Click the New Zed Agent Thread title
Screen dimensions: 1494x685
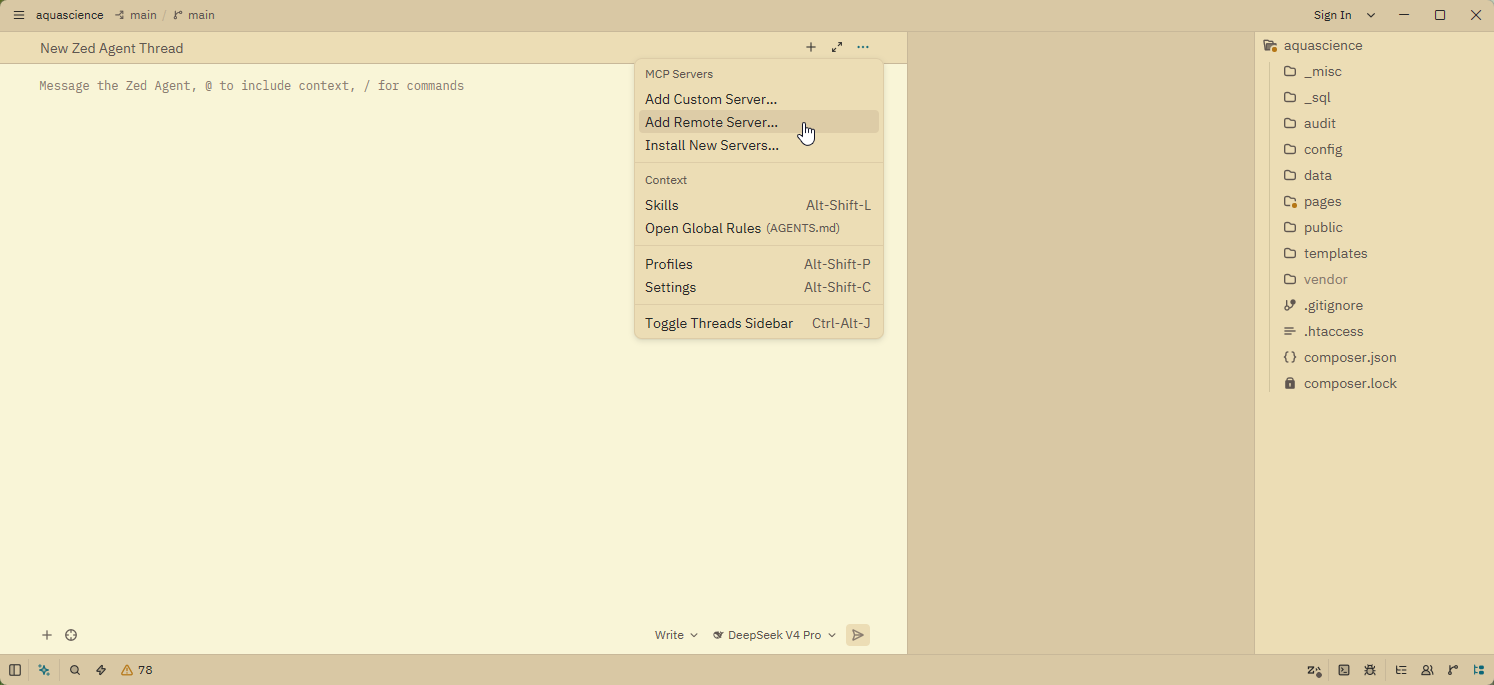[x=112, y=48]
